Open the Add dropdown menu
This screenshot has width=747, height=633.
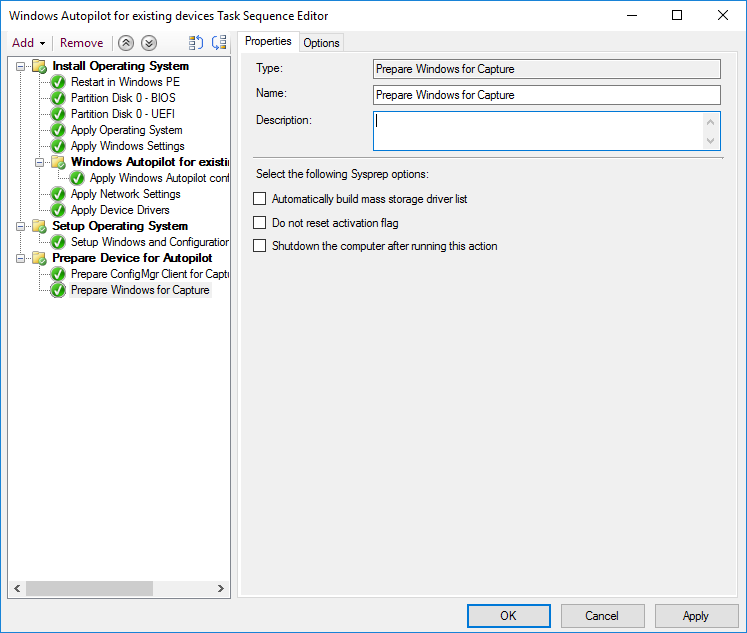click(x=29, y=43)
